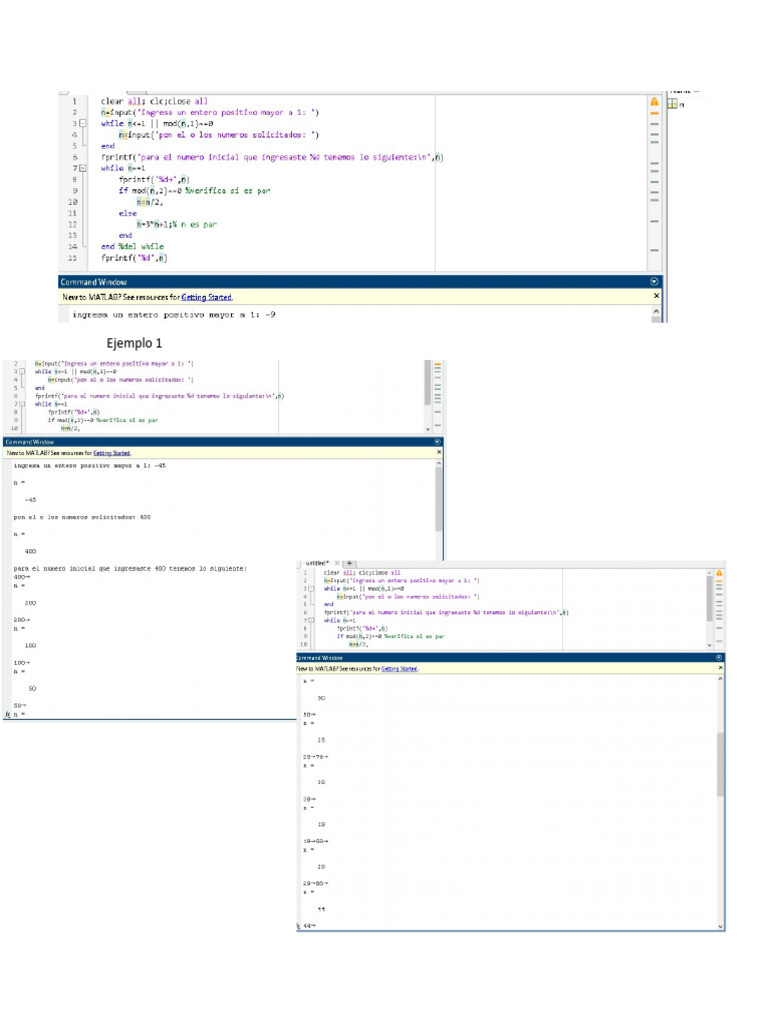The image size is (768, 1024).
Task: Click output value 100 in Ejemplo 1 Command Window
Action: click(x=30, y=645)
